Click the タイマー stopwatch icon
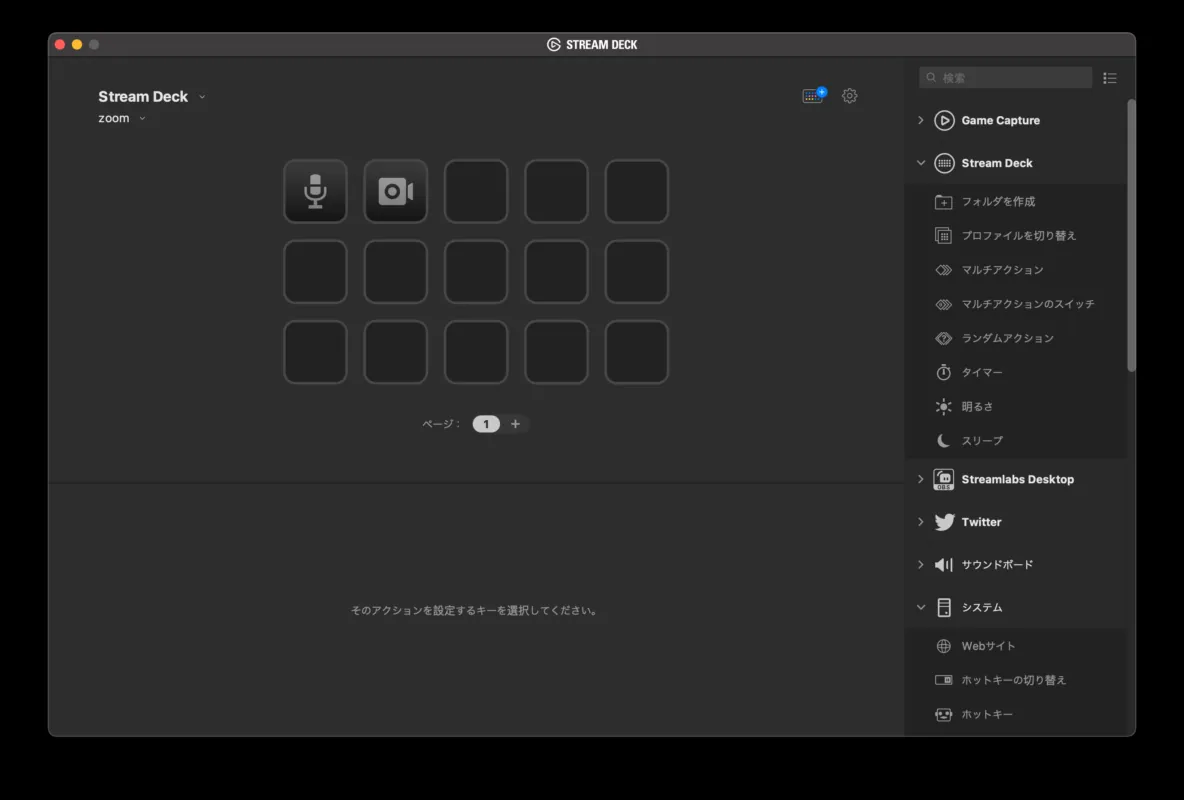The height and width of the screenshot is (800, 1184). pyautogui.click(x=943, y=372)
